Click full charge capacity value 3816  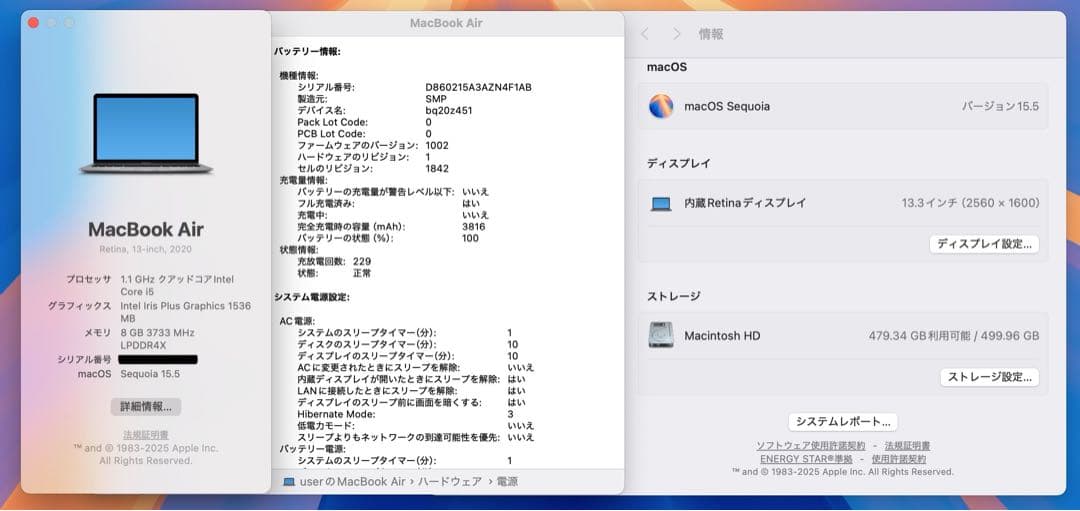(473, 227)
